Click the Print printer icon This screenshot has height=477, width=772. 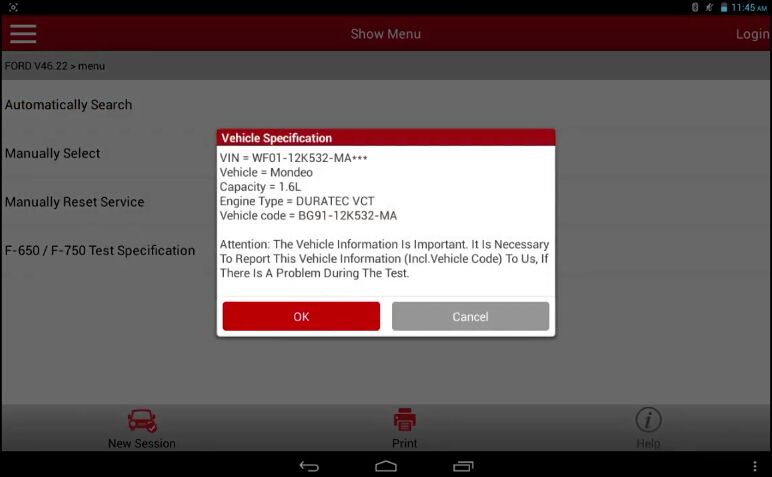click(x=404, y=420)
